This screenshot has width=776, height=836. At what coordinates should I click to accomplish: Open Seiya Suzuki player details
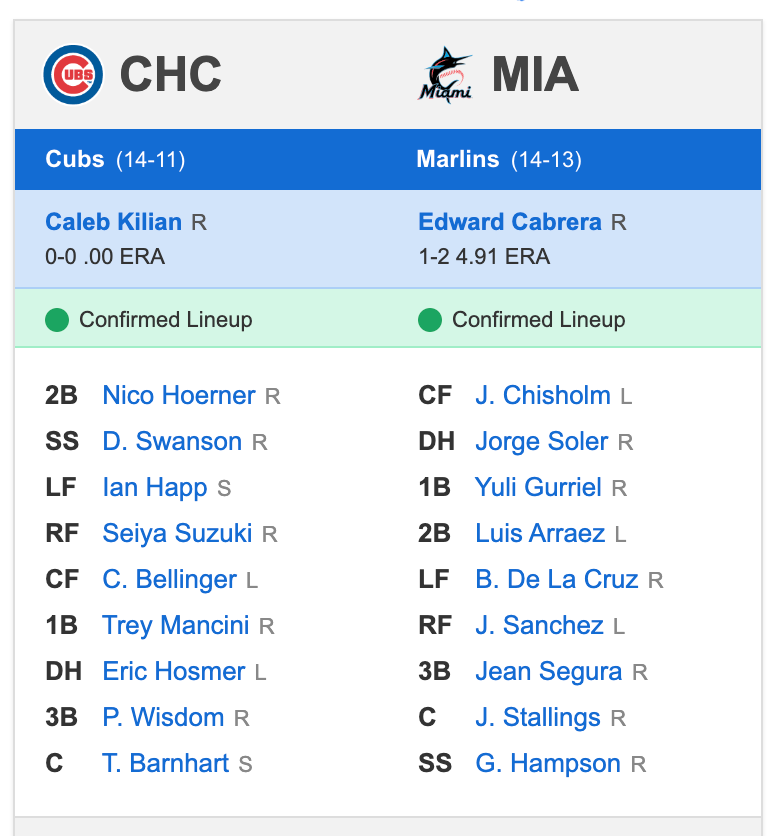coord(177,533)
